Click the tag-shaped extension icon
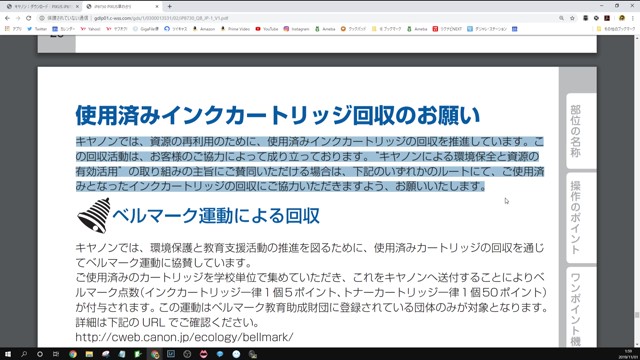This screenshot has width=640, height=360. pyautogui.click(x=596, y=18)
